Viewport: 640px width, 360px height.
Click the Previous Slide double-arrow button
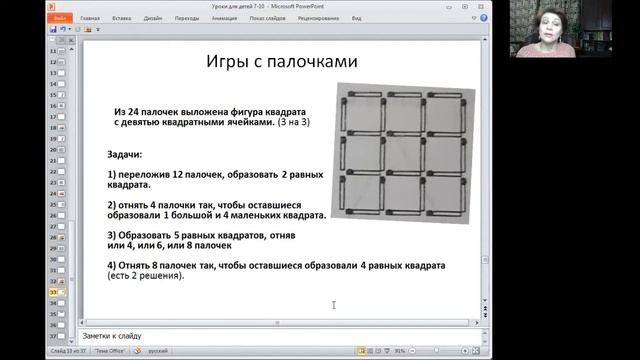coord(485,309)
